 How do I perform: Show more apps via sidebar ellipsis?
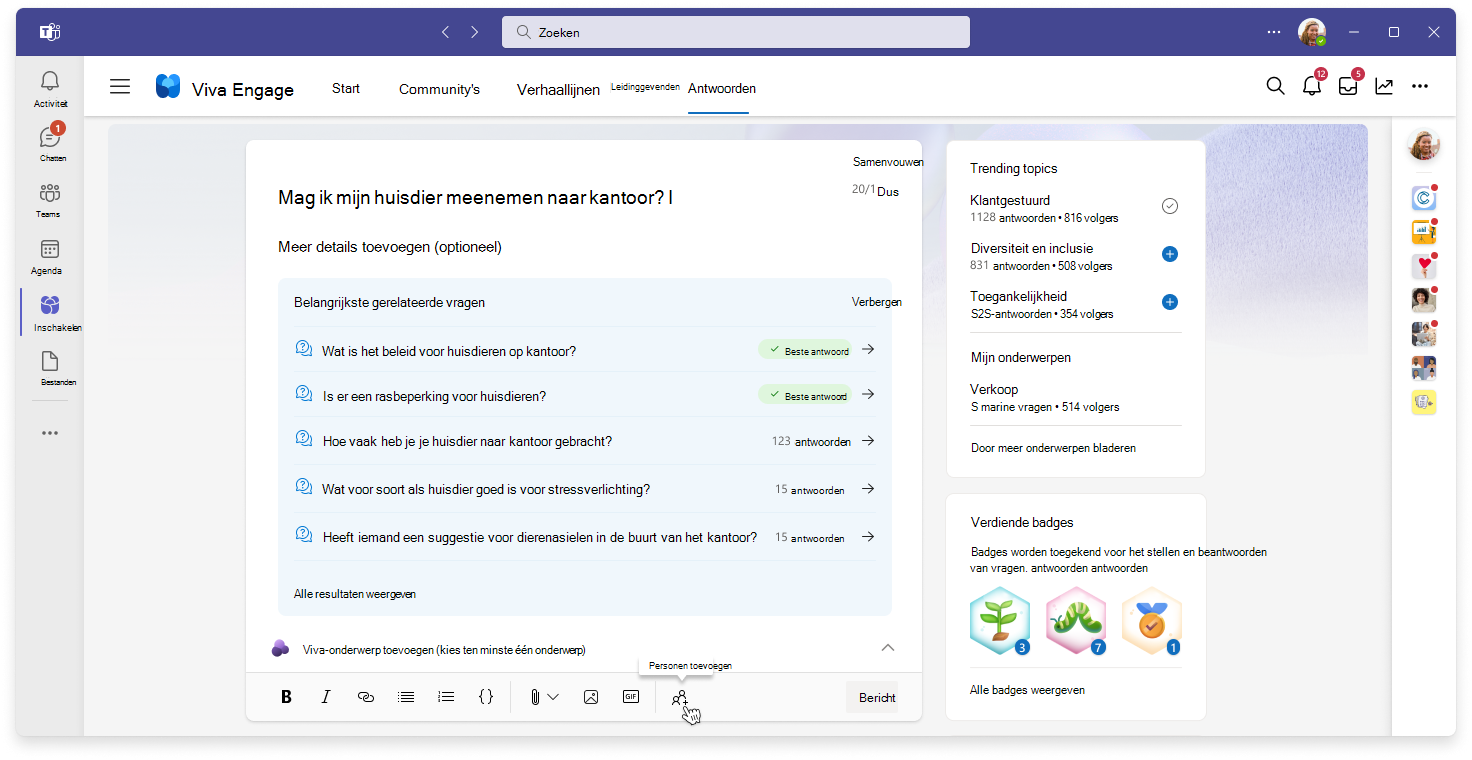[50, 433]
